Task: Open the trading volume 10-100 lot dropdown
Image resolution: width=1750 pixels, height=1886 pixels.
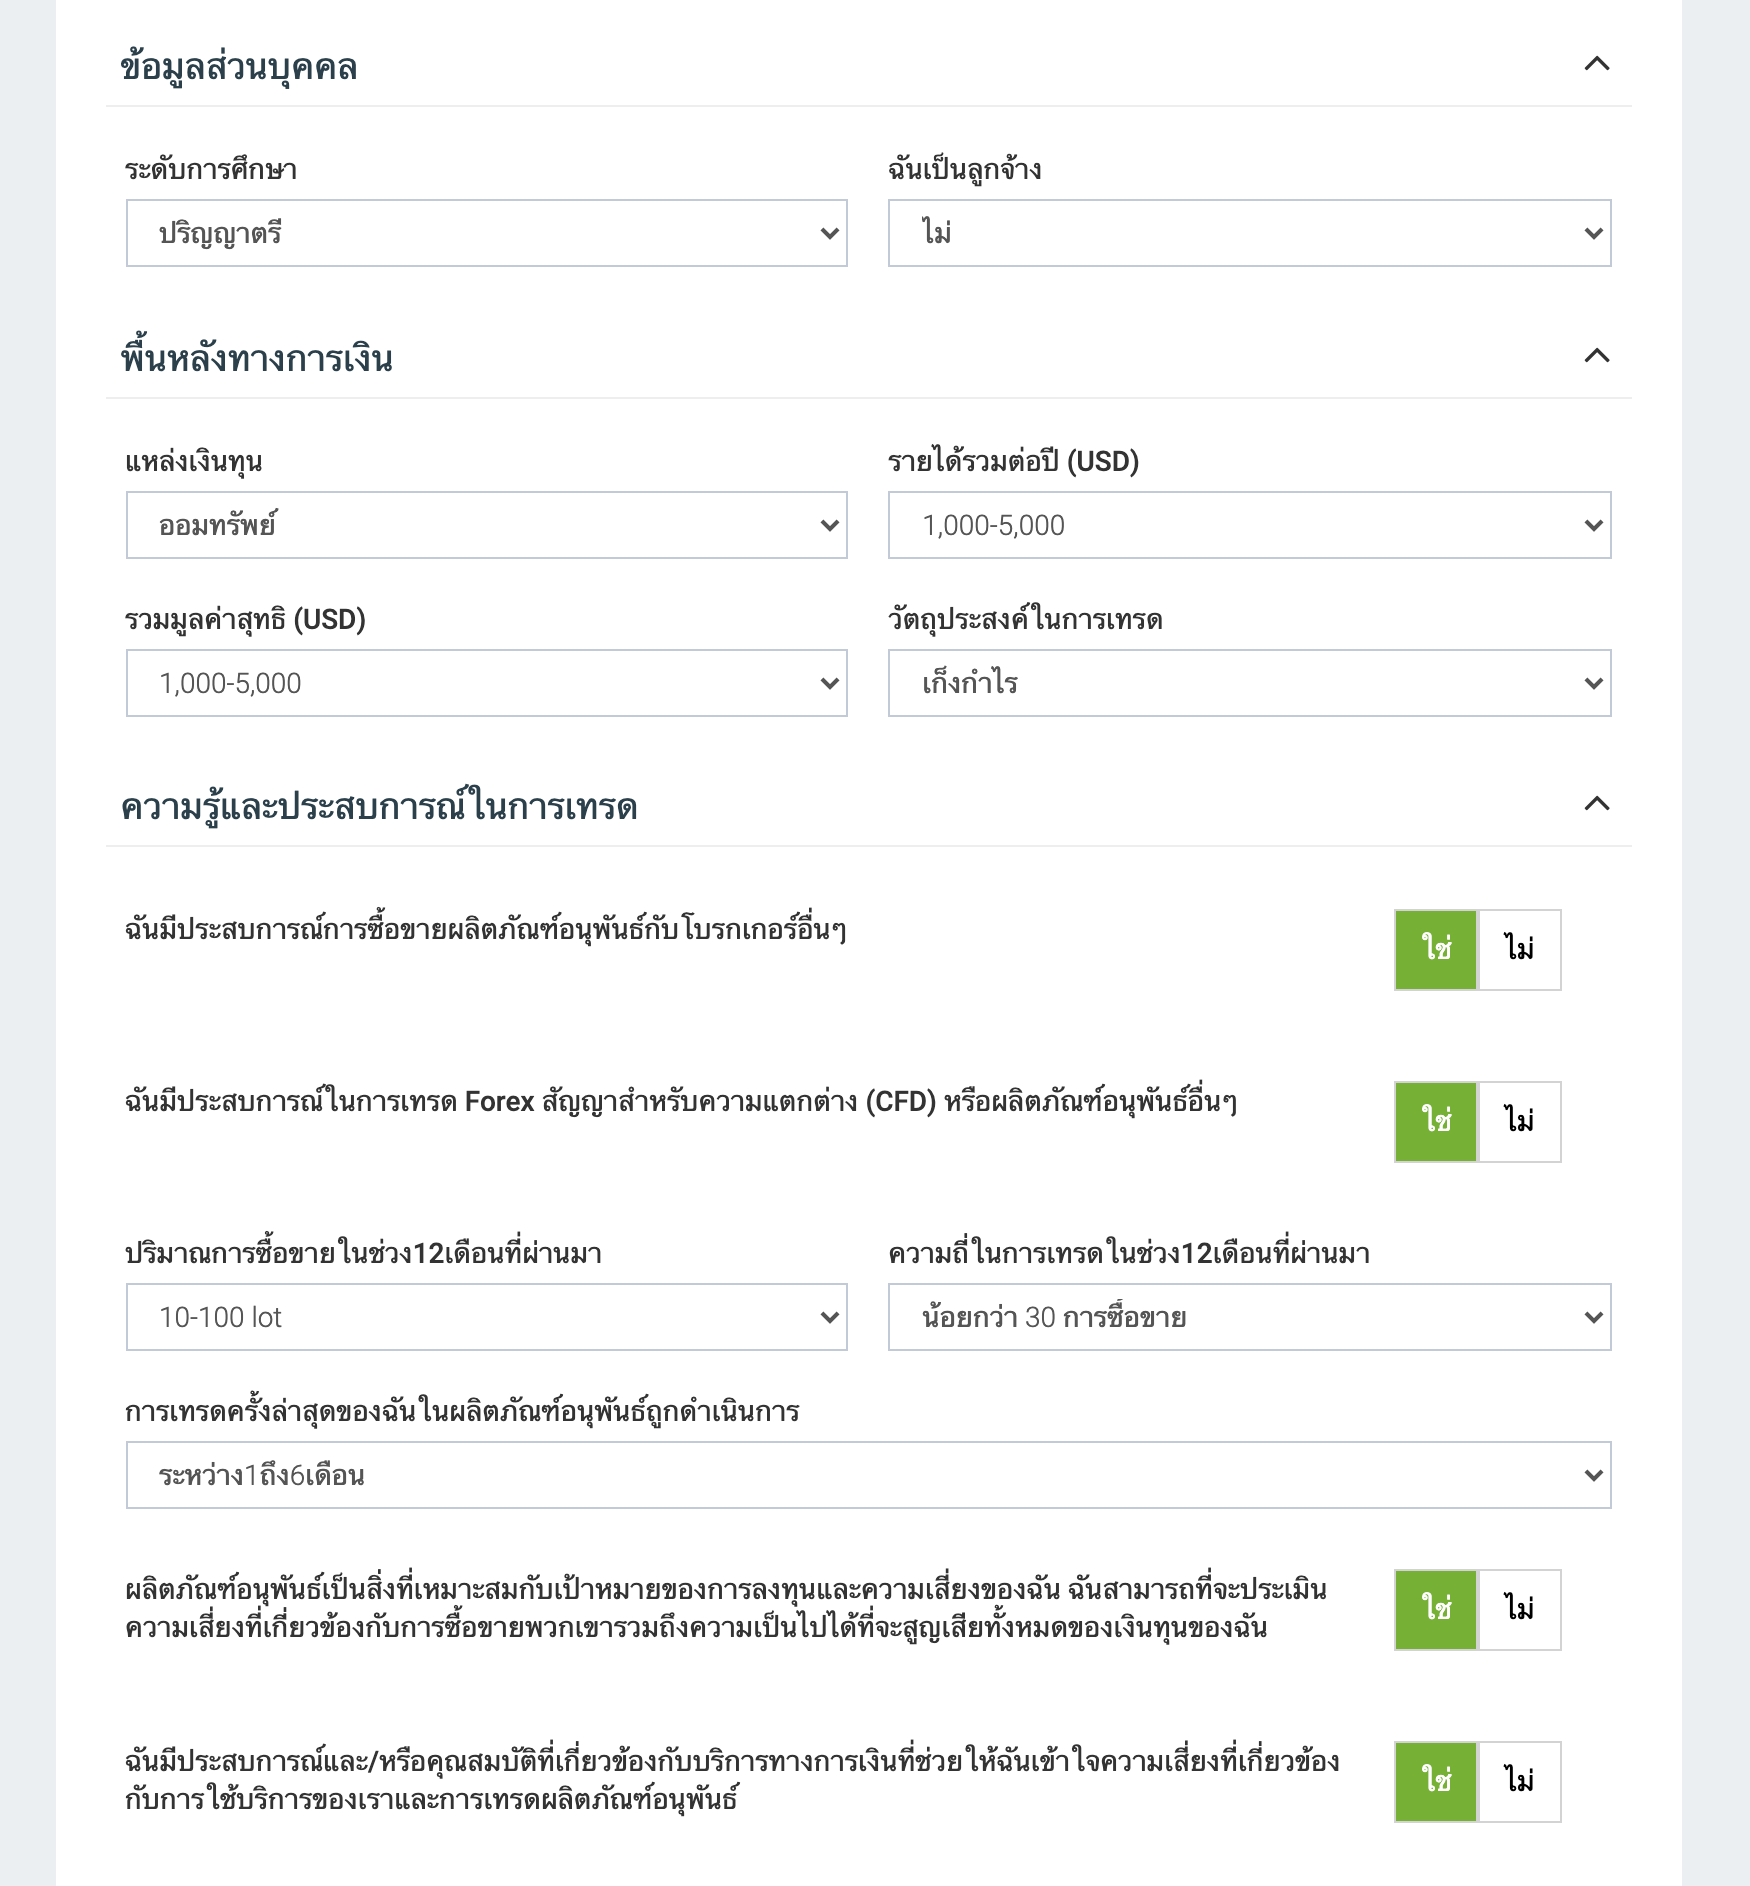Action: 486,1317
